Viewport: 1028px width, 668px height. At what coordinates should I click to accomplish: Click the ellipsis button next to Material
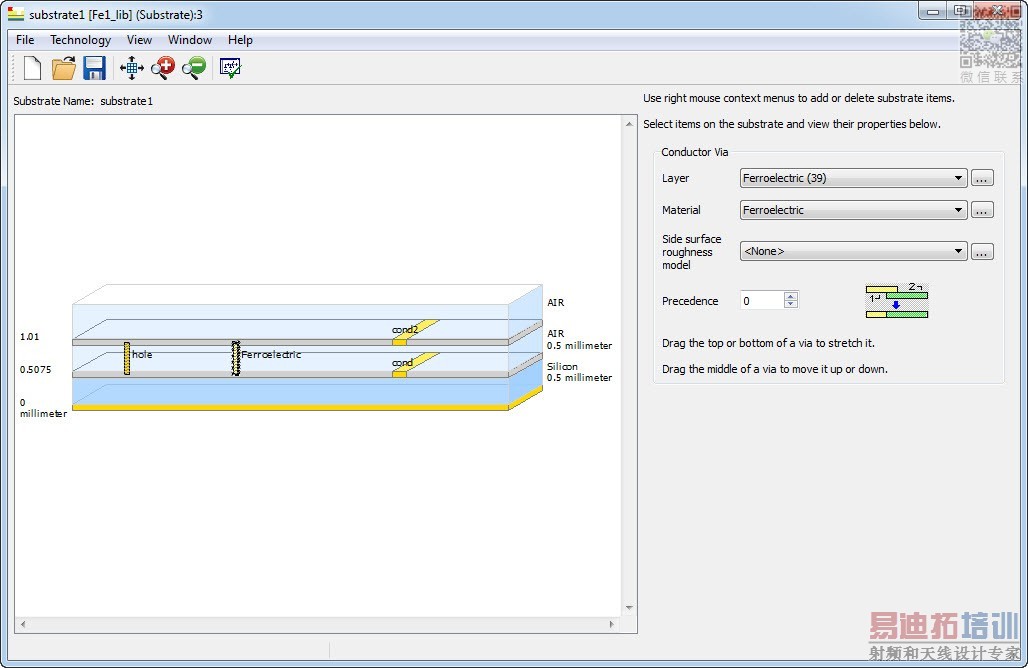coord(981,210)
